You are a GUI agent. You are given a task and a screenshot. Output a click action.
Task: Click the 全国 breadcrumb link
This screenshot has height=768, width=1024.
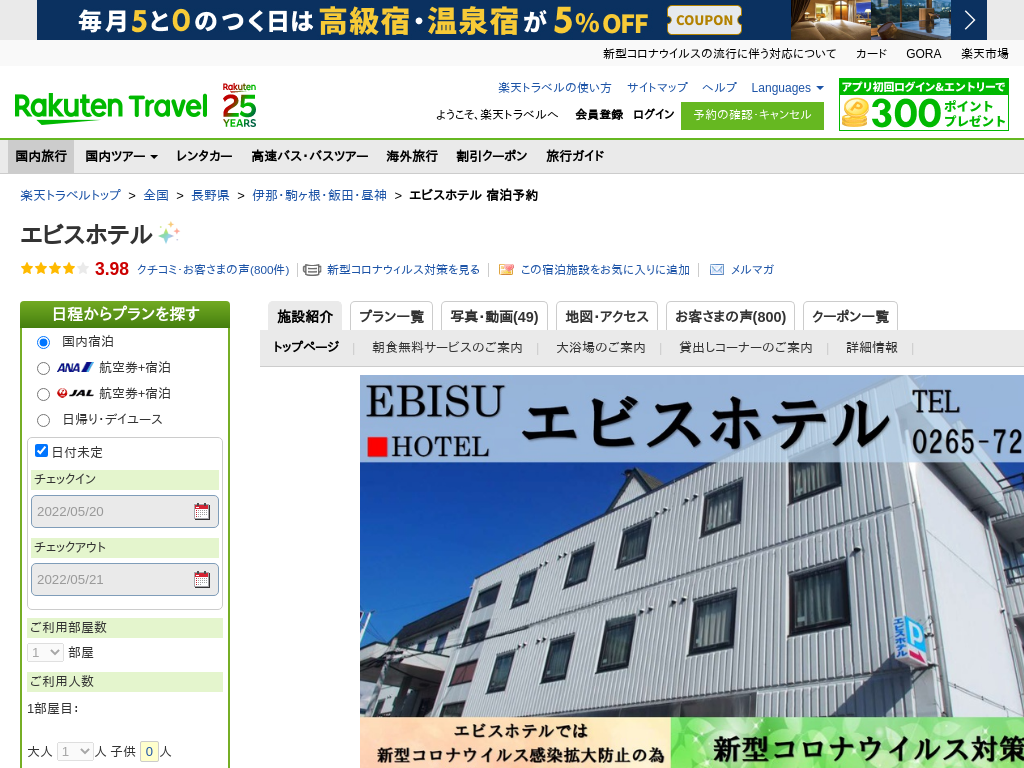point(156,195)
